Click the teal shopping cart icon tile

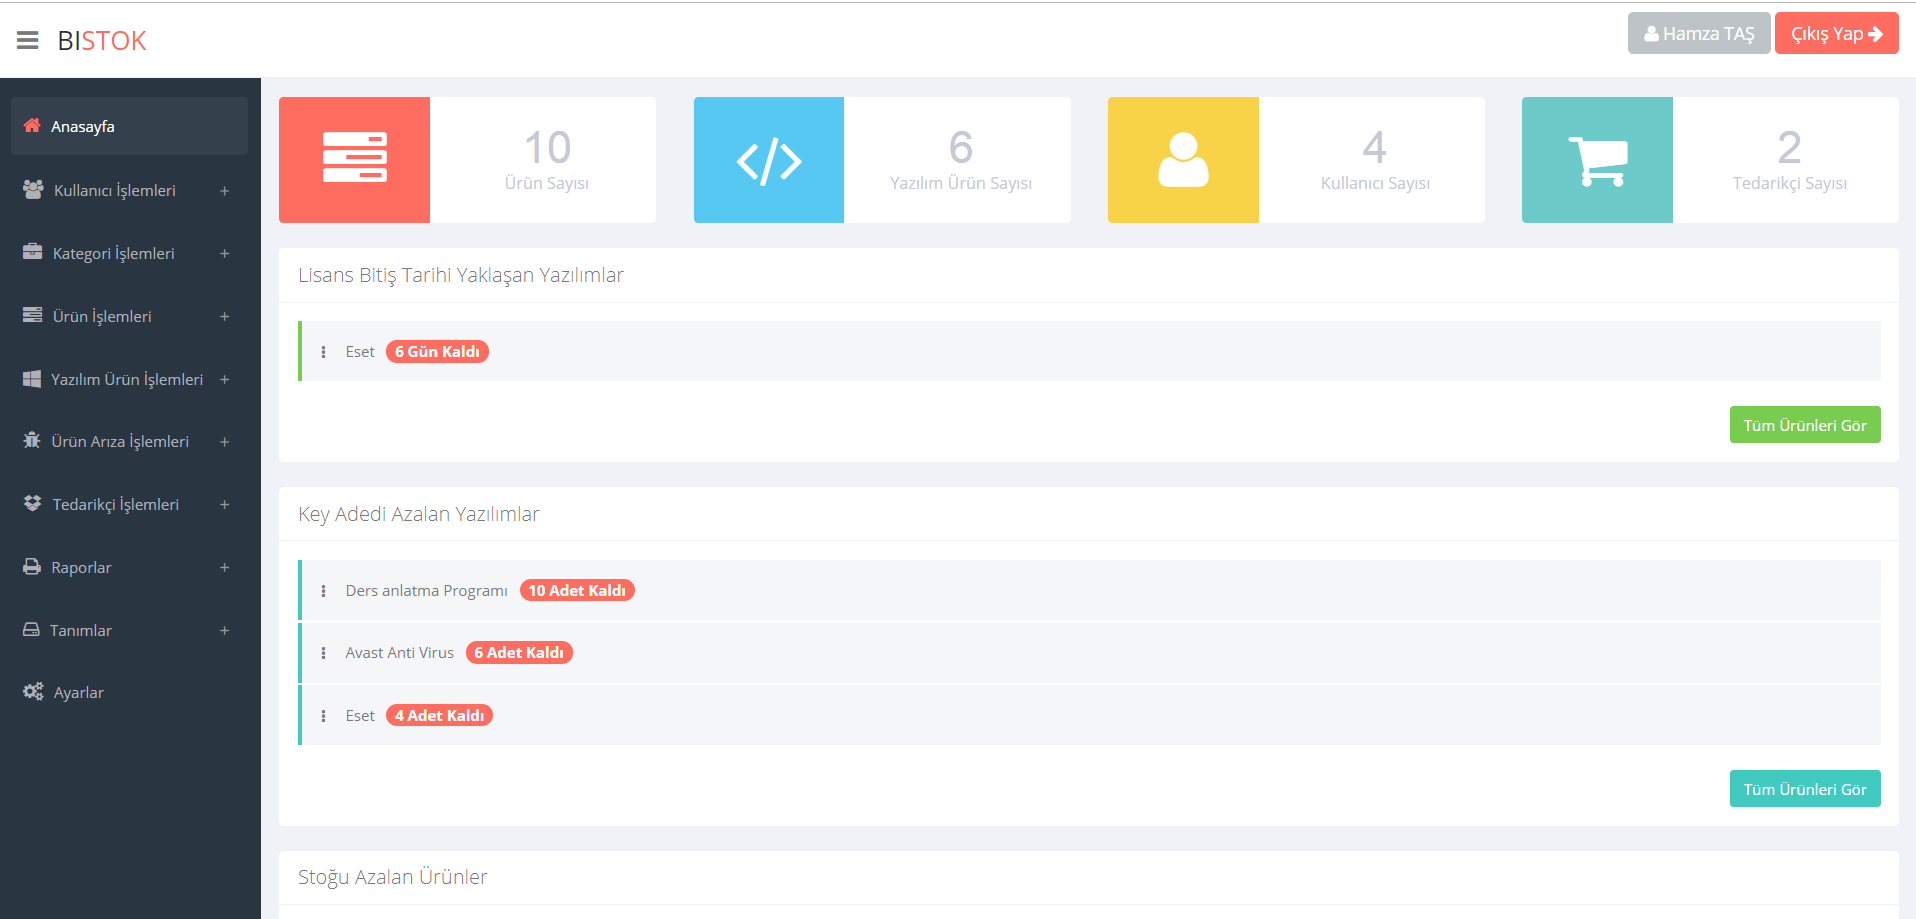click(1597, 160)
